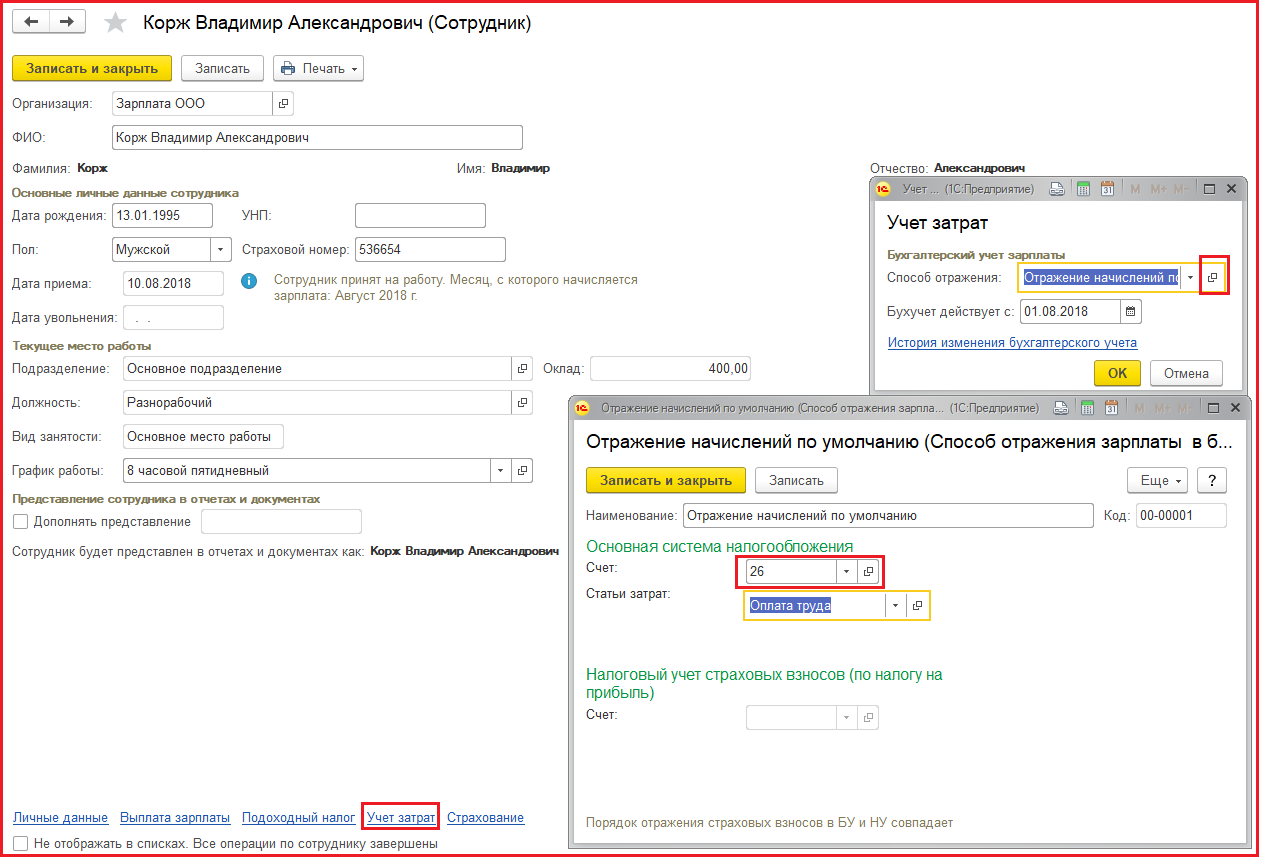Viewport: 1264px width, 861px height.
Task: Open the Печать menu
Action: click(318, 68)
